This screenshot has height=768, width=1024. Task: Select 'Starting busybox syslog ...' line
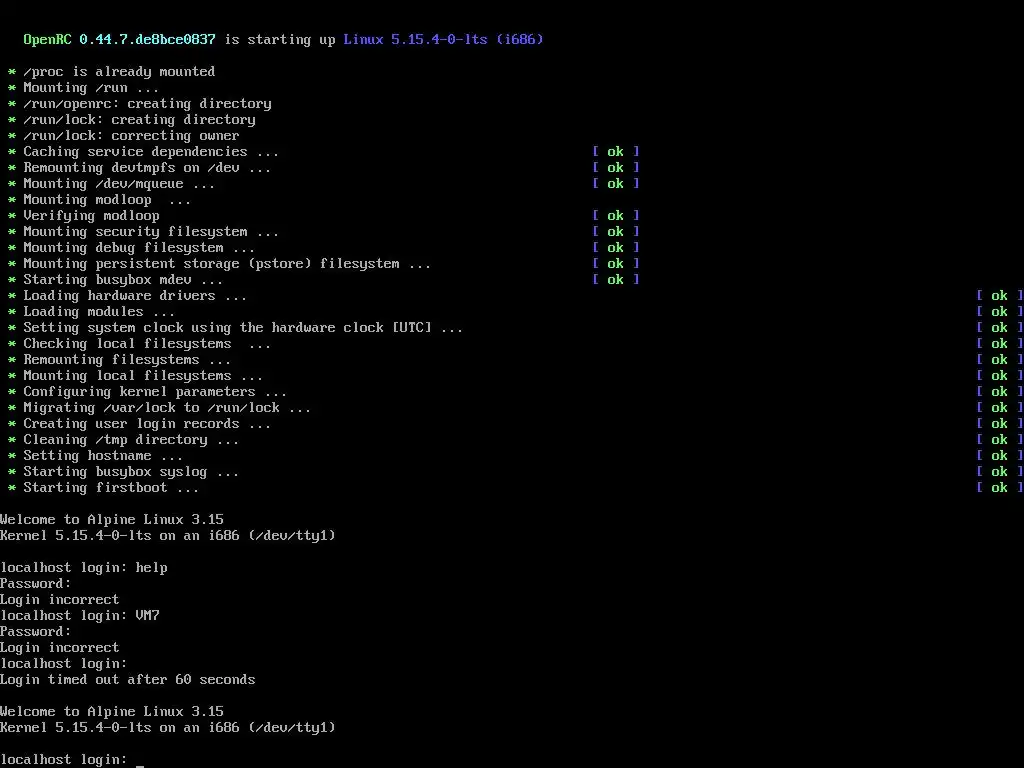(131, 472)
